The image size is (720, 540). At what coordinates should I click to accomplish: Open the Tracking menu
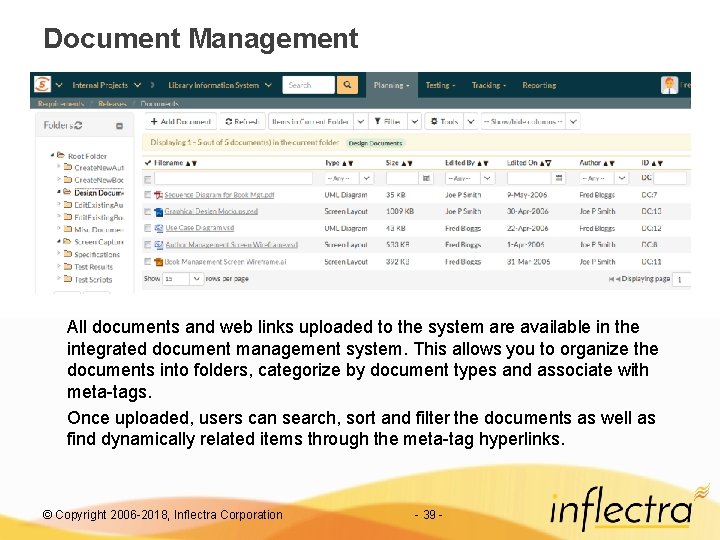[x=489, y=85]
